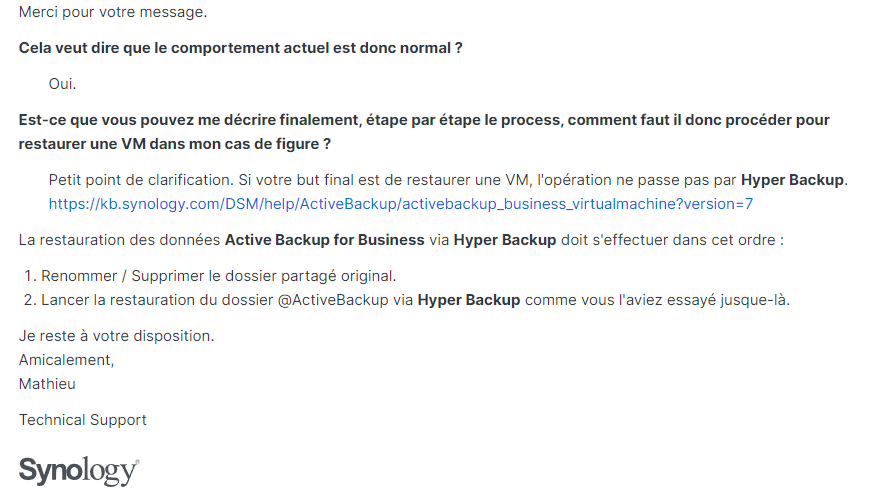Click the 'Hyper Backup' bold text in step two
Viewport: 872px width, 493px height.
click(469, 300)
